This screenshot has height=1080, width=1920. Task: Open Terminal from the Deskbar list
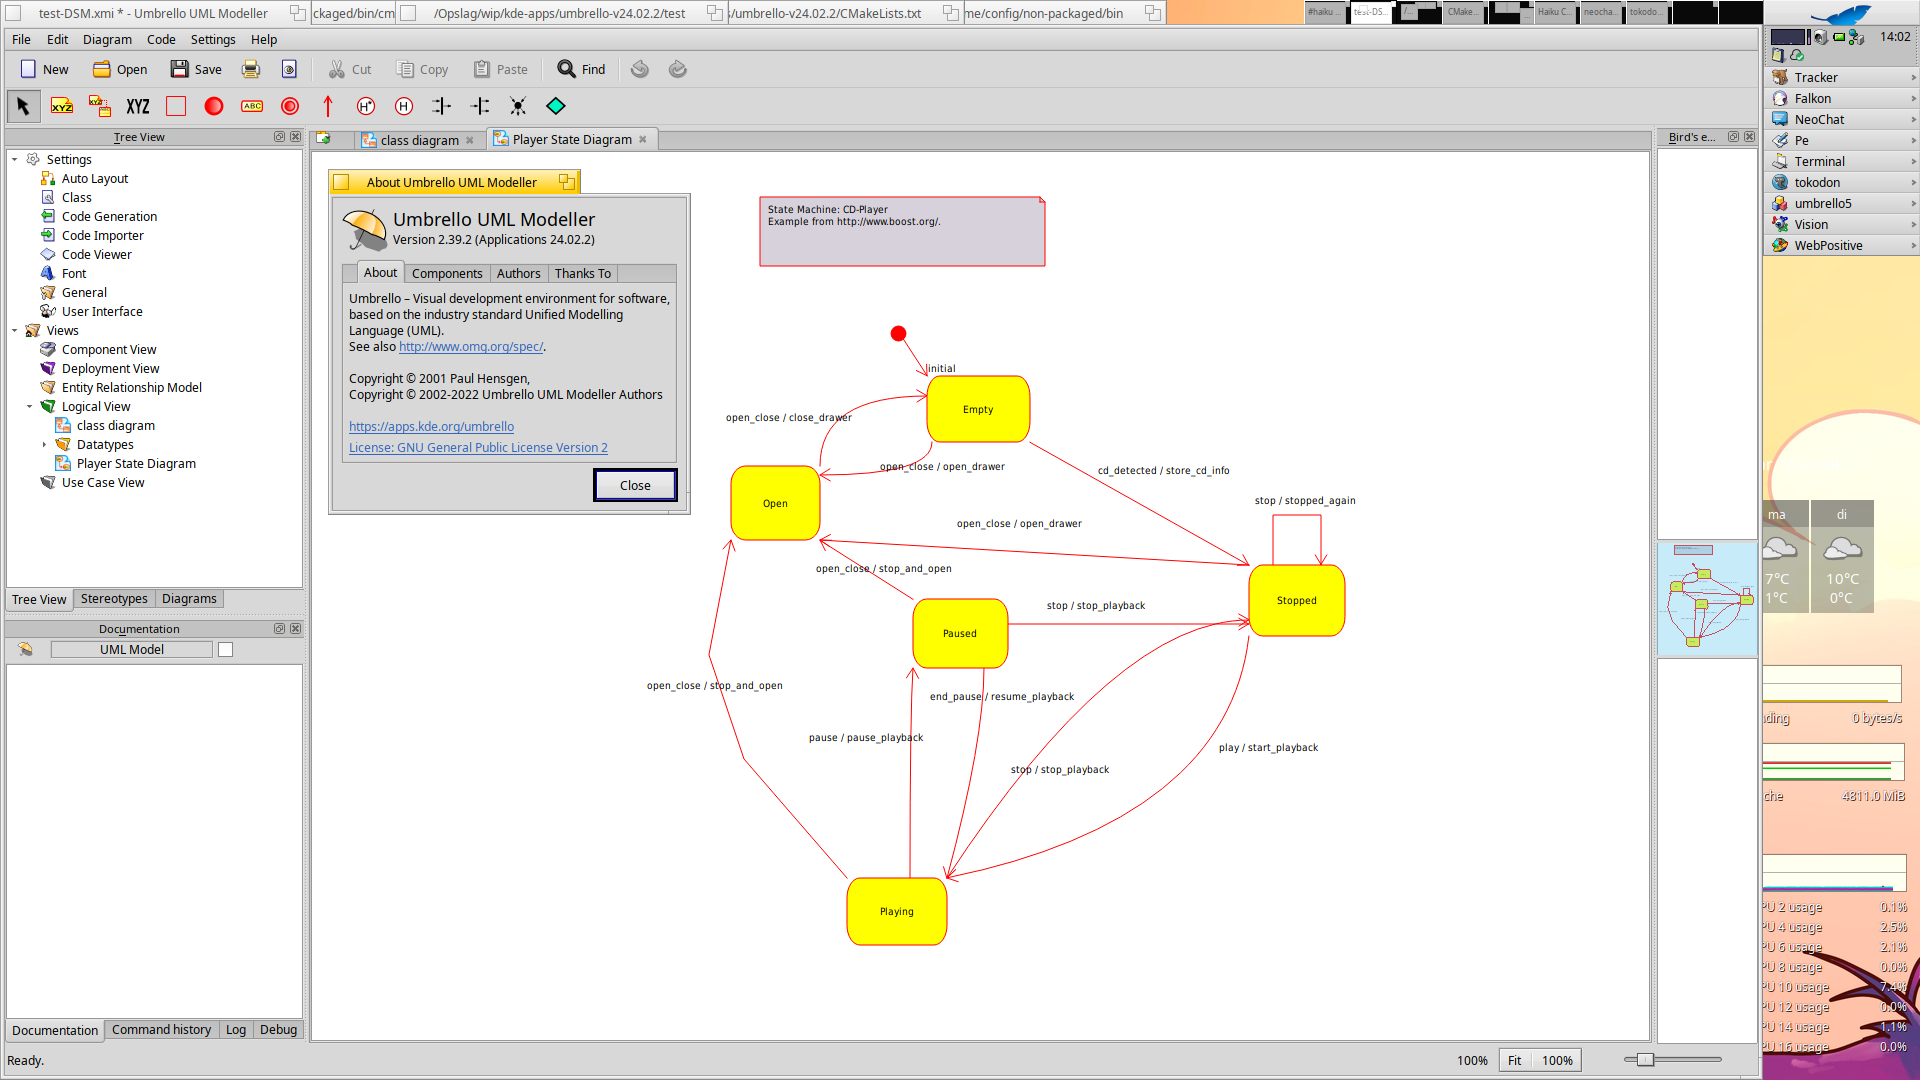1819,161
